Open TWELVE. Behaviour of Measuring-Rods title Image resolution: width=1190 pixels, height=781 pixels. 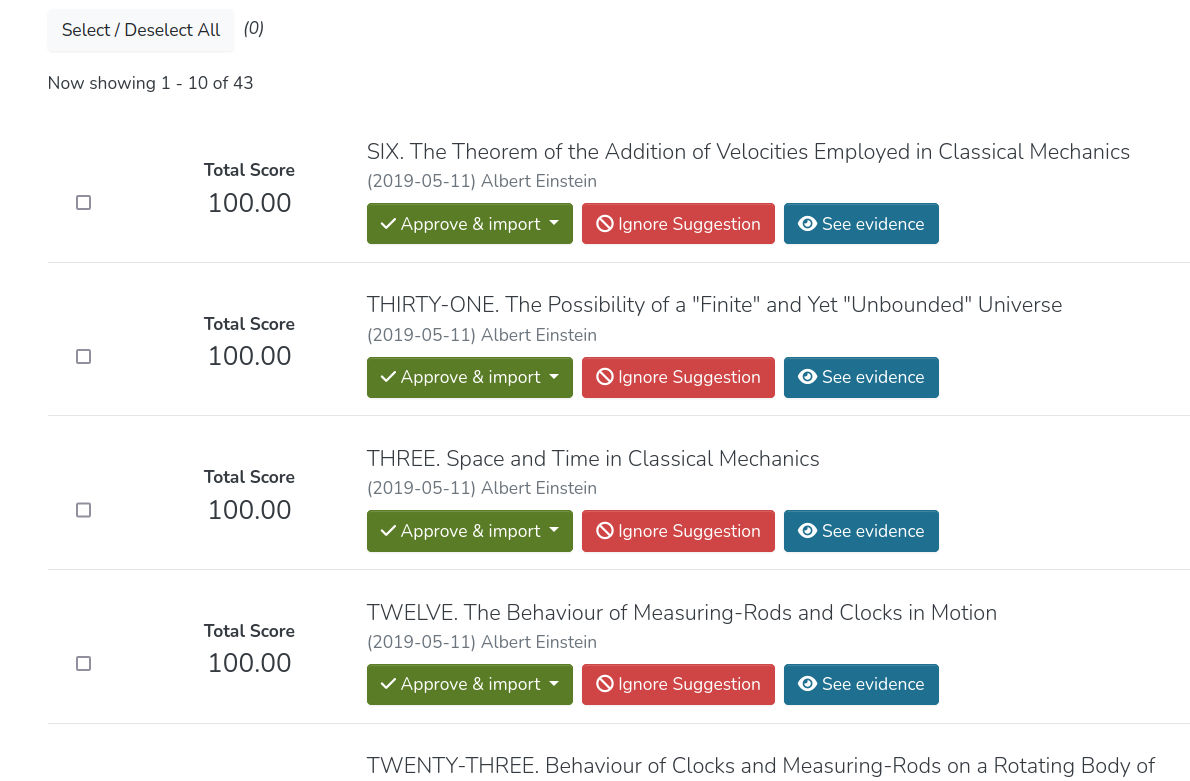click(681, 613)
